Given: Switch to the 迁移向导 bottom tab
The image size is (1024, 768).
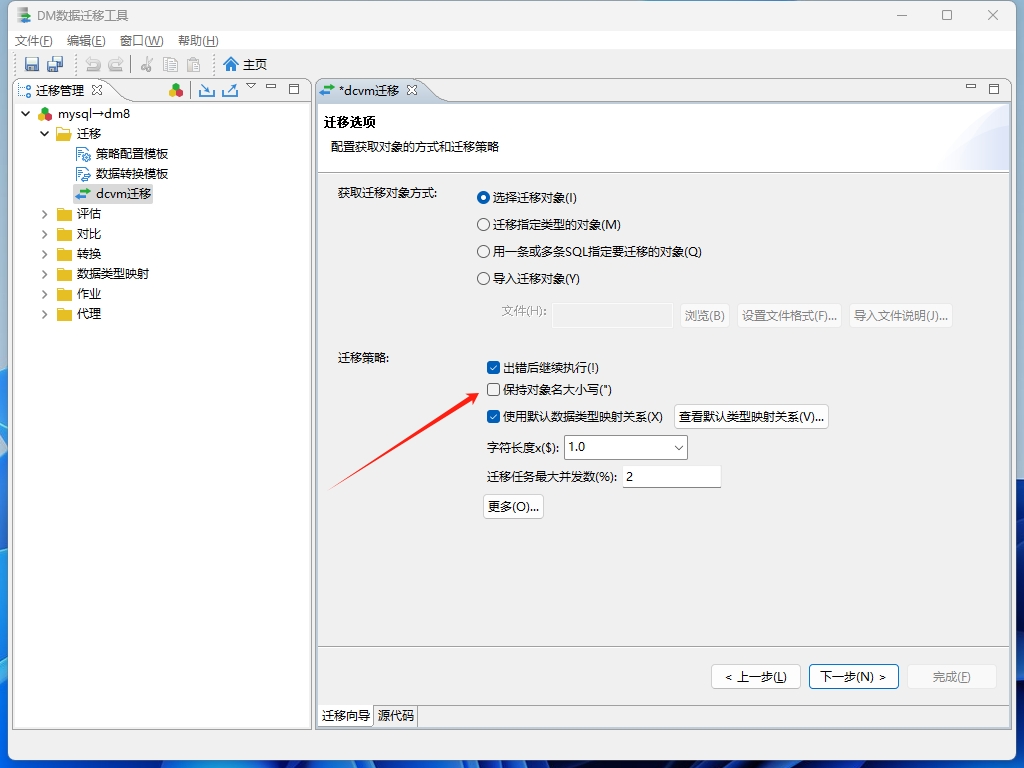Looking at the screenshot, I should click(x=345, y=716).
